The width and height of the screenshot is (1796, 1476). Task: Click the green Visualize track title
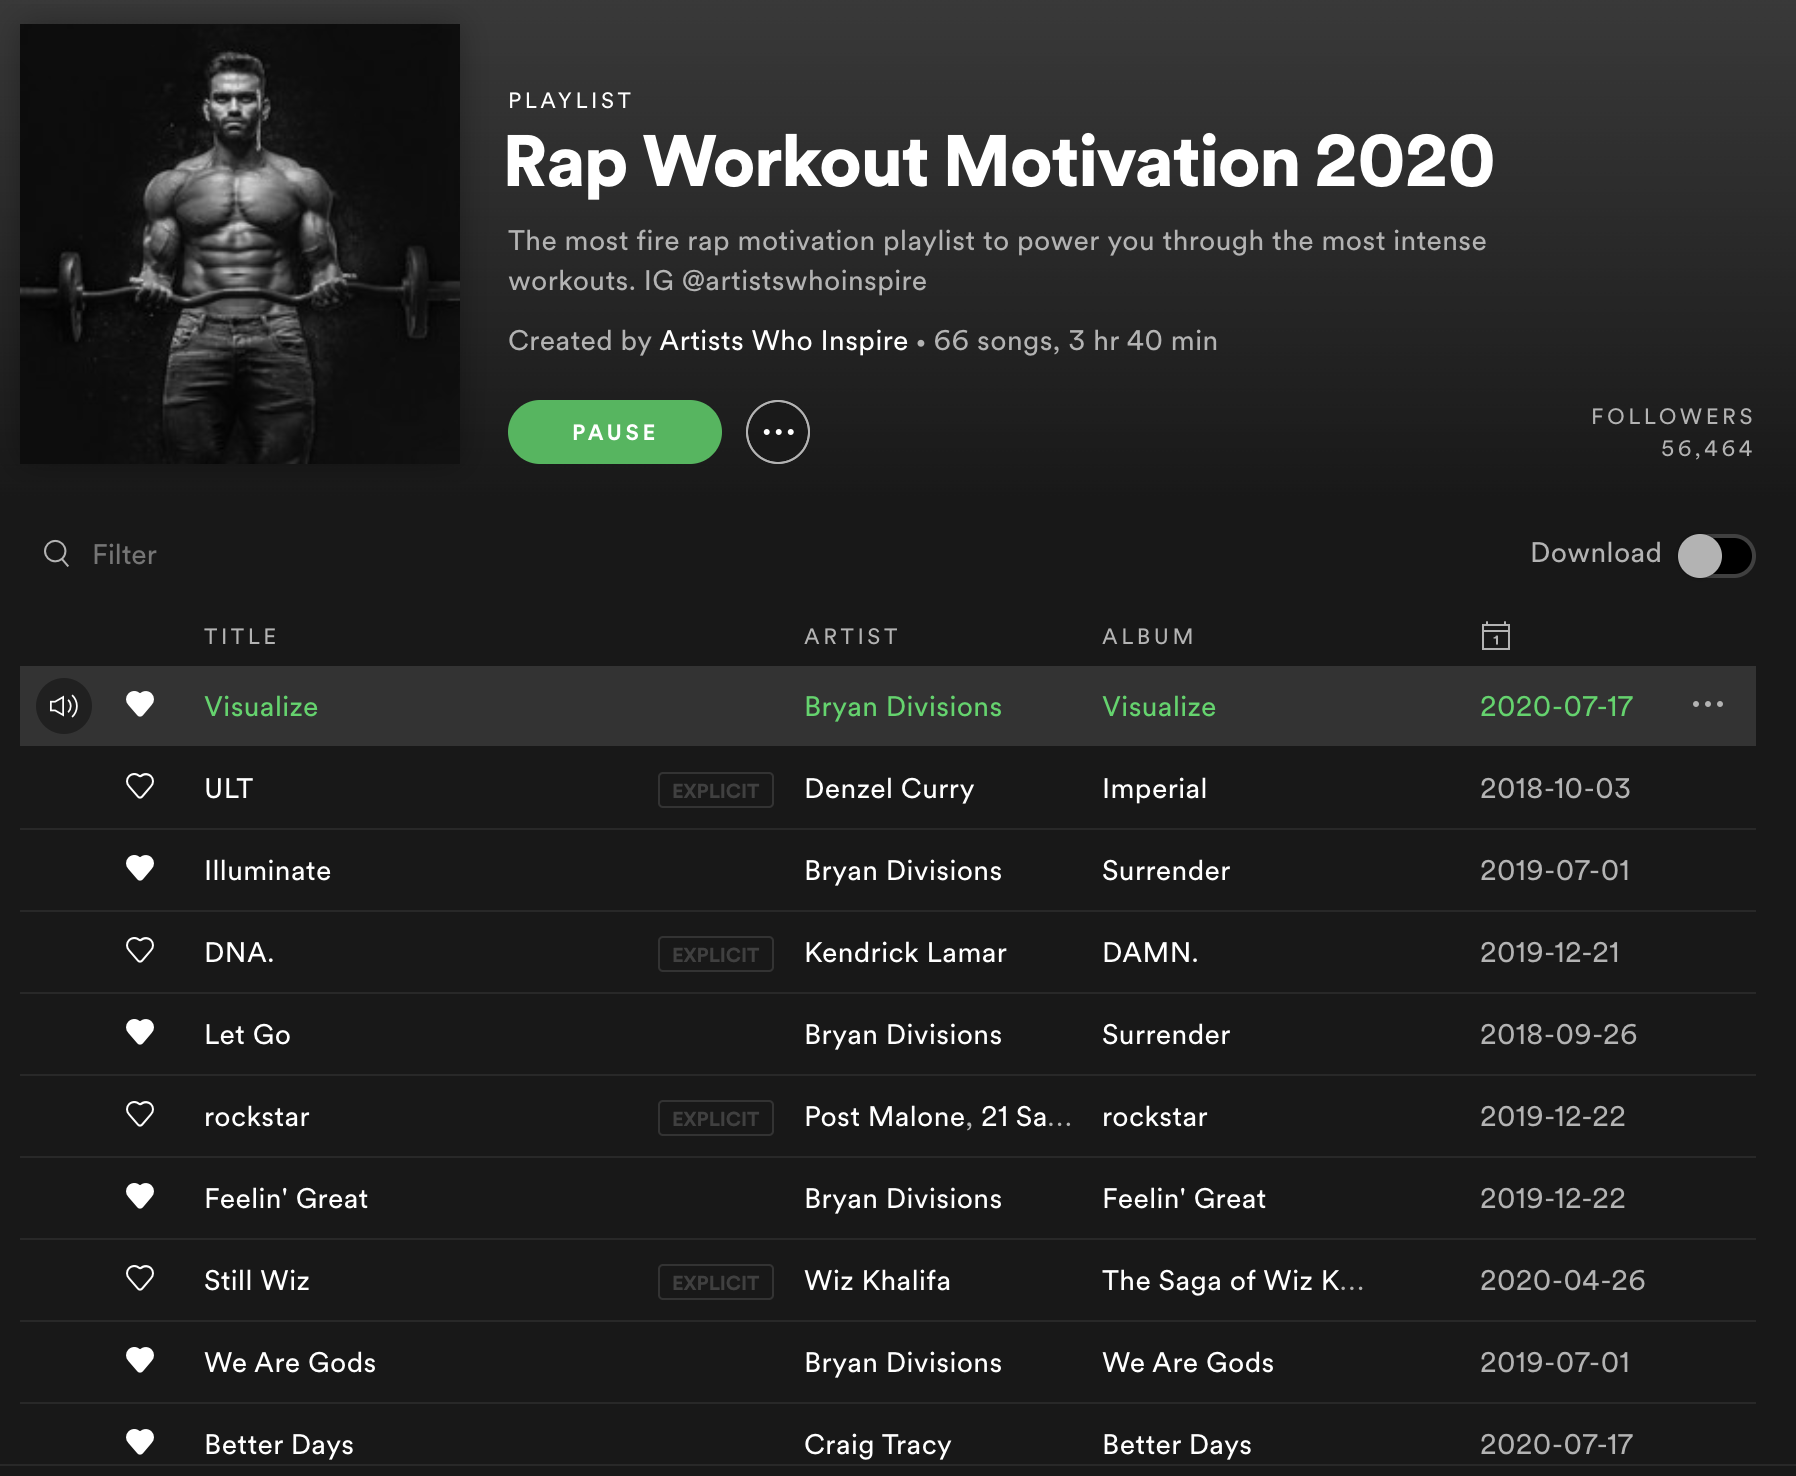(261, 707)
